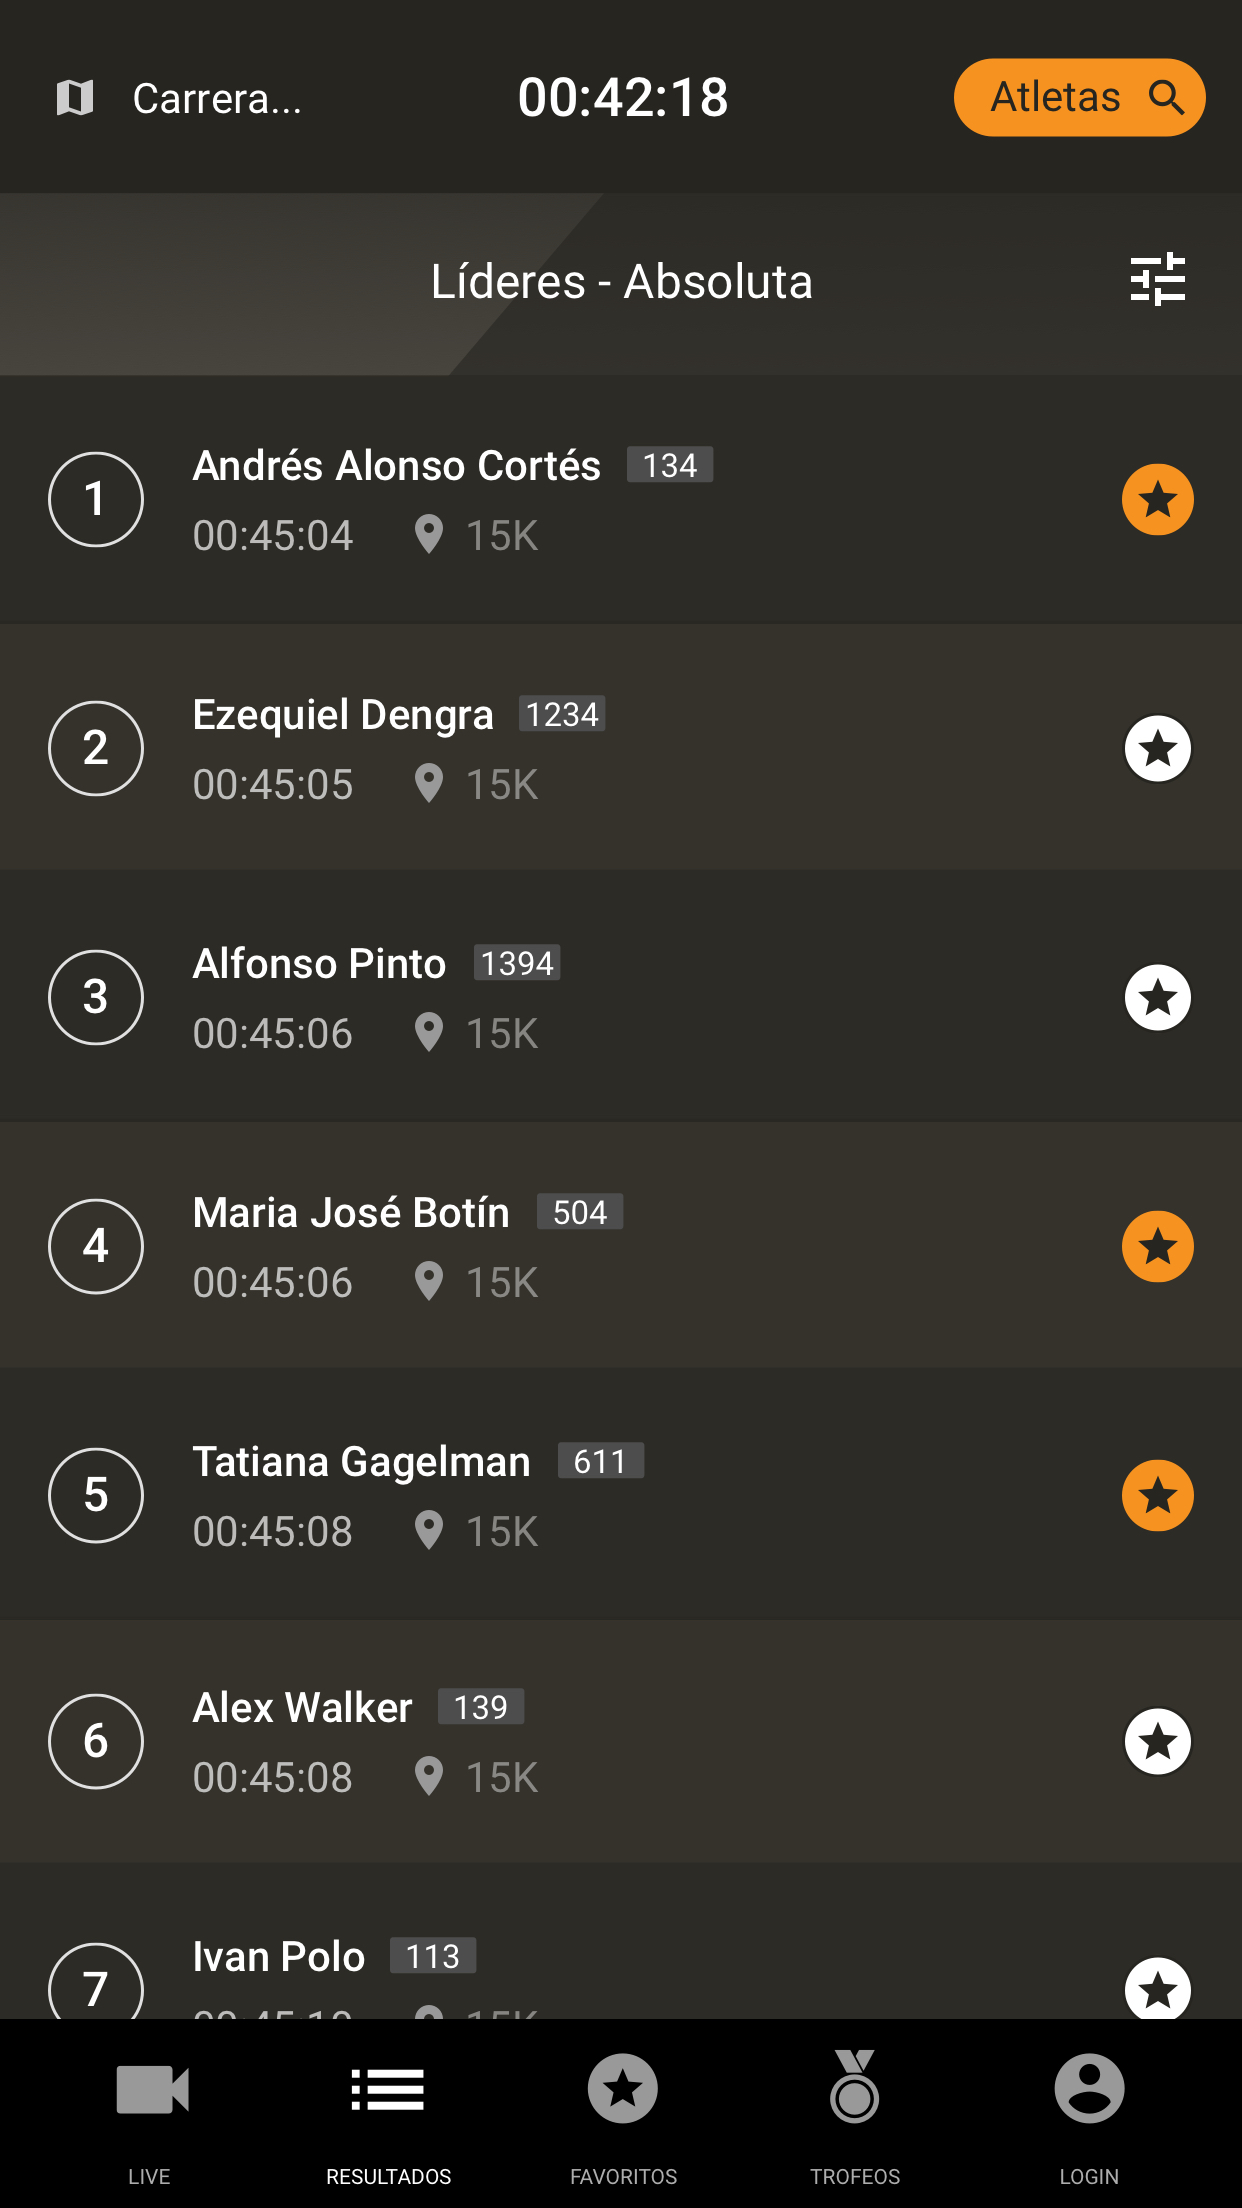Tap the search magnifier in Atletas
1242x2208 pixels.
[x=1166, y=98]
